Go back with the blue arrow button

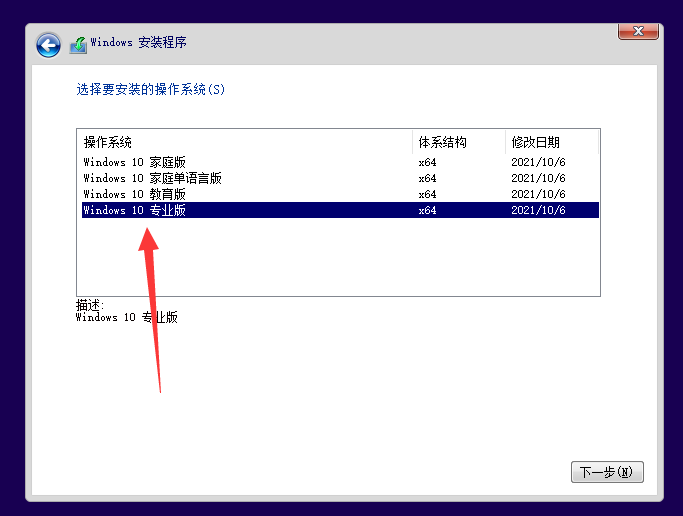(48, 45)
